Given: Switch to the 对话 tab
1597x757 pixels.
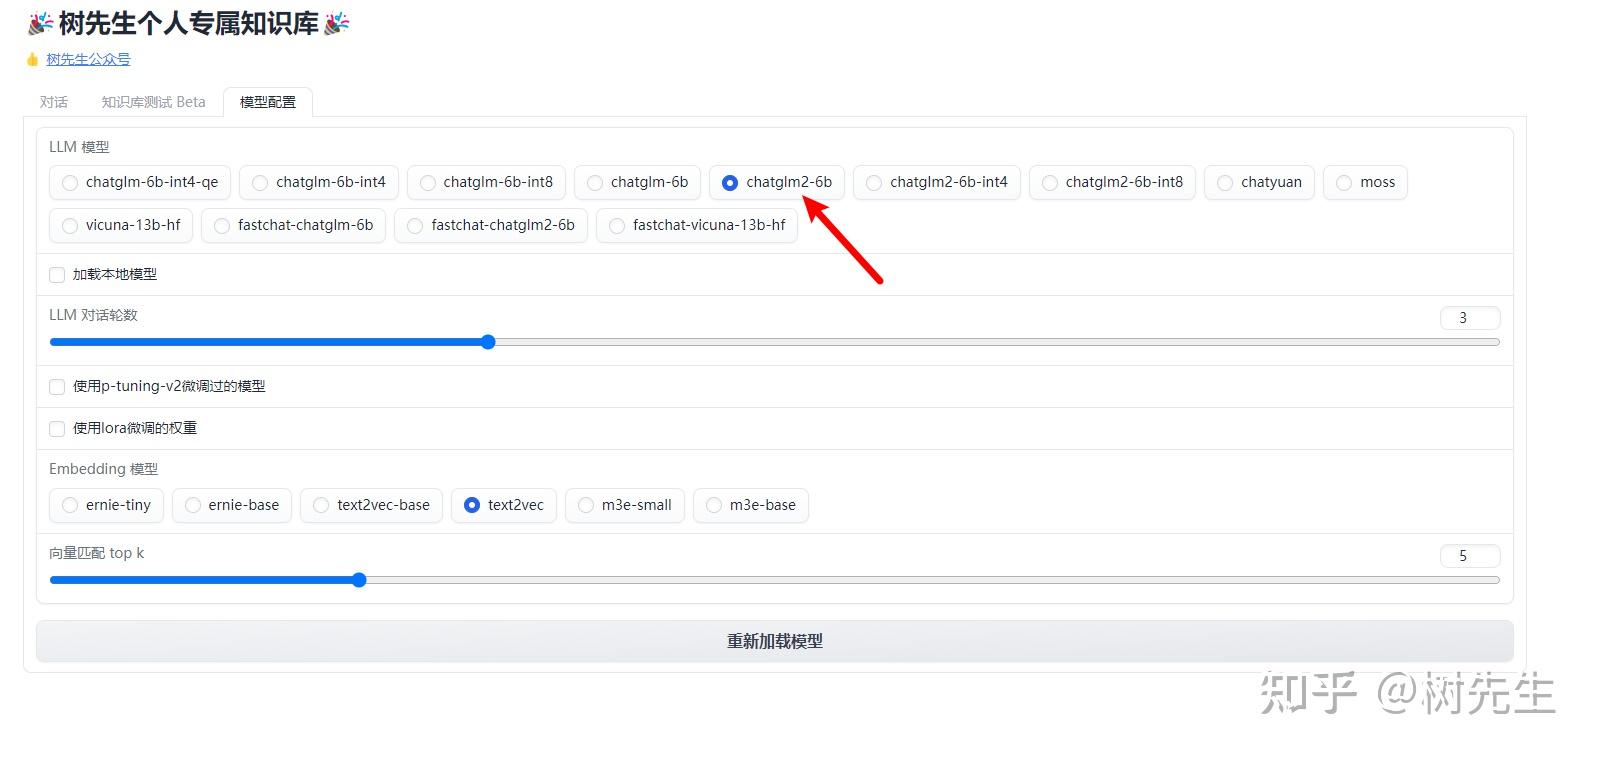Looking at the screenshot, I should point(54,102).
